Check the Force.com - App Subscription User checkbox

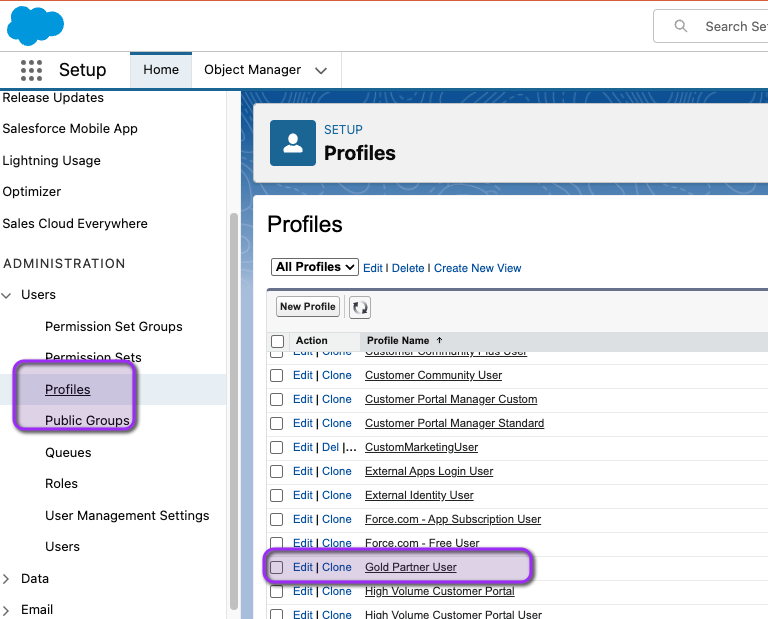[277, 520]
